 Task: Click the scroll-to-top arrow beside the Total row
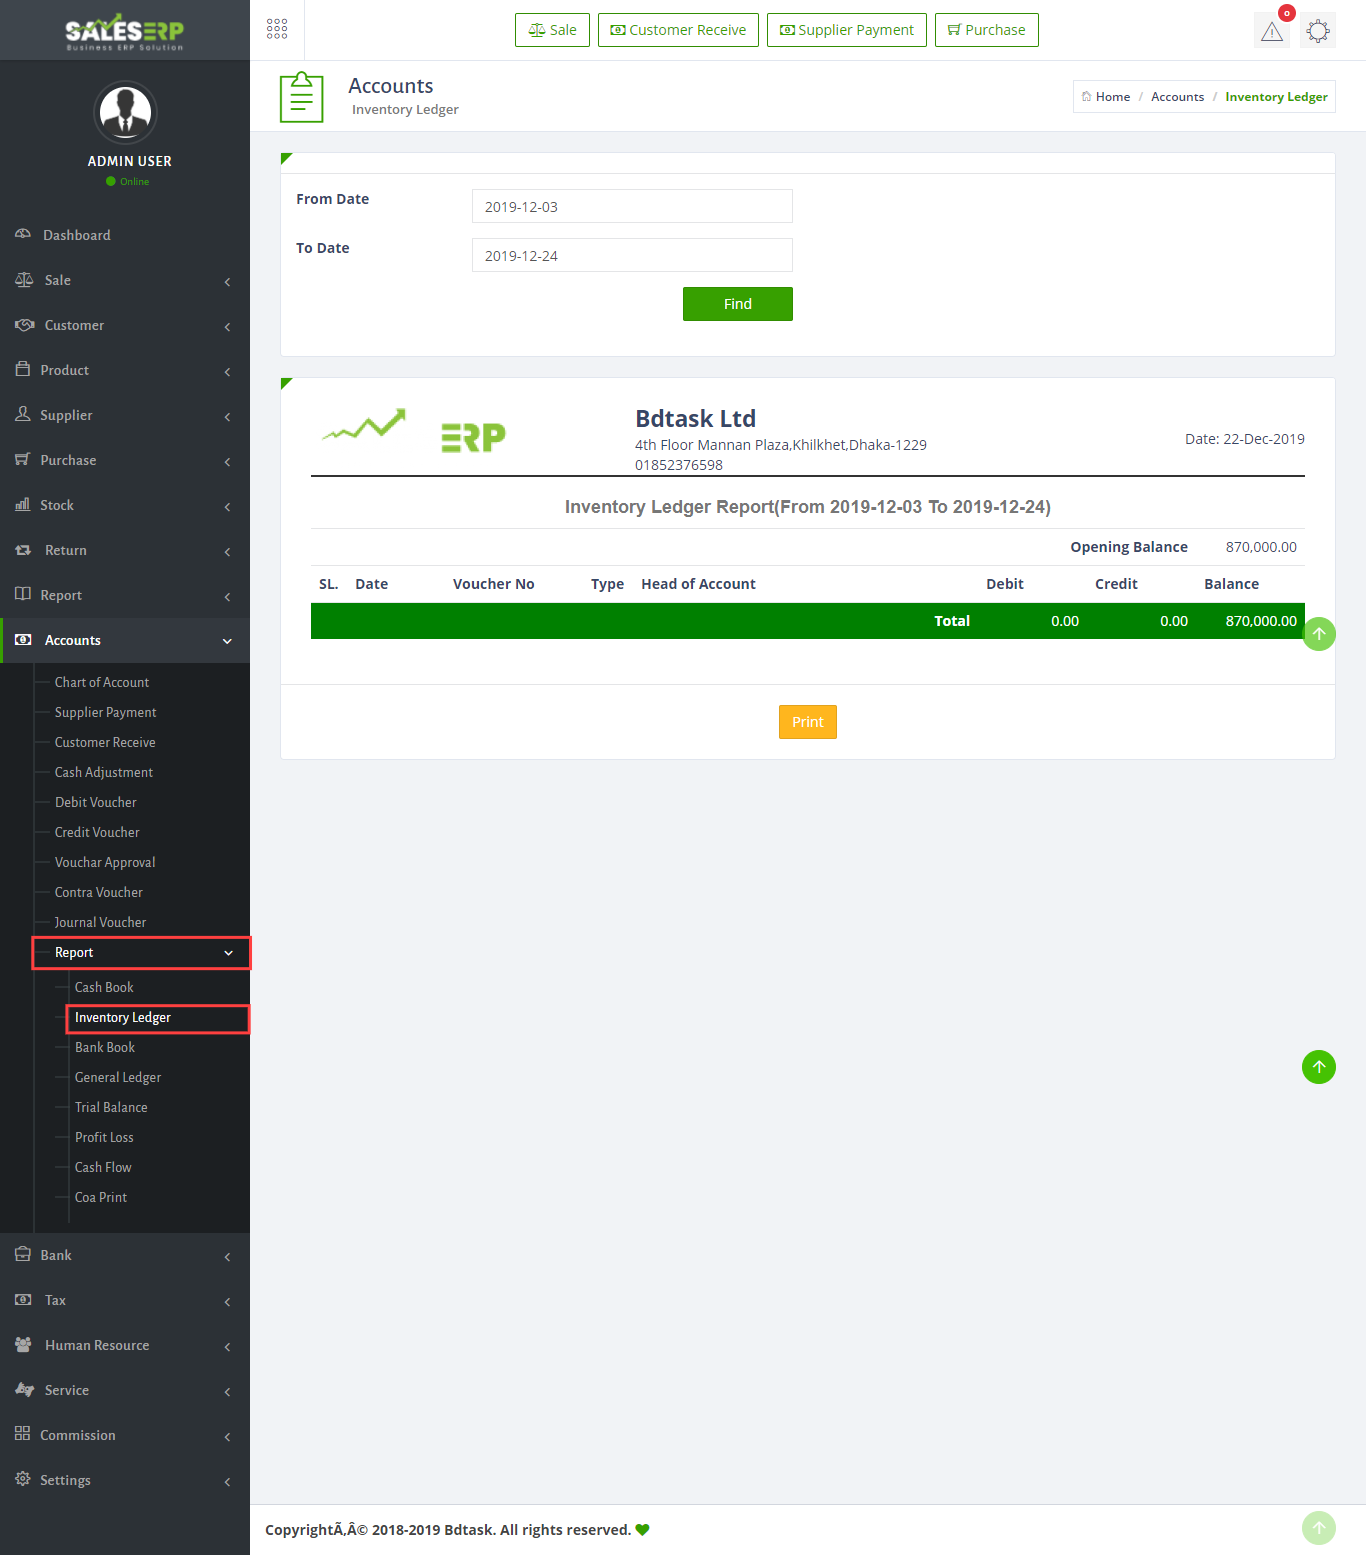pyautogui.click(x=1319, y=634)
